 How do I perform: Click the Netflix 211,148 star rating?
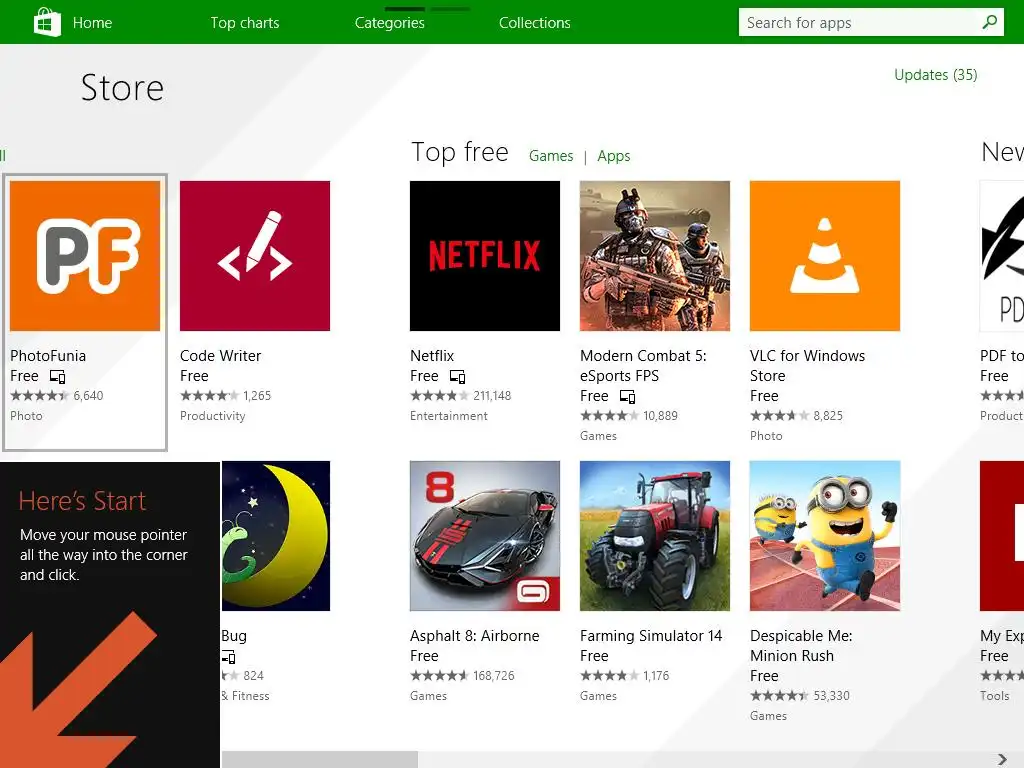coord(460,396)
